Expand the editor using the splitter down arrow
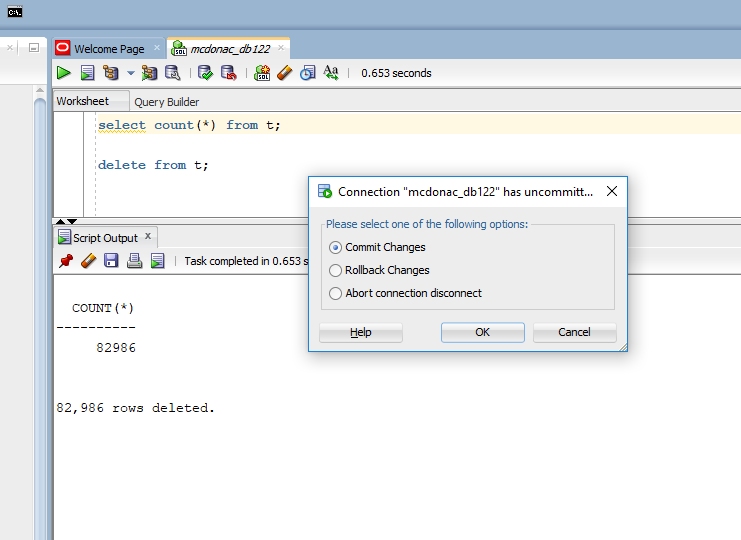The width and height of the screenshot is (741, 540). coord(70,221)
